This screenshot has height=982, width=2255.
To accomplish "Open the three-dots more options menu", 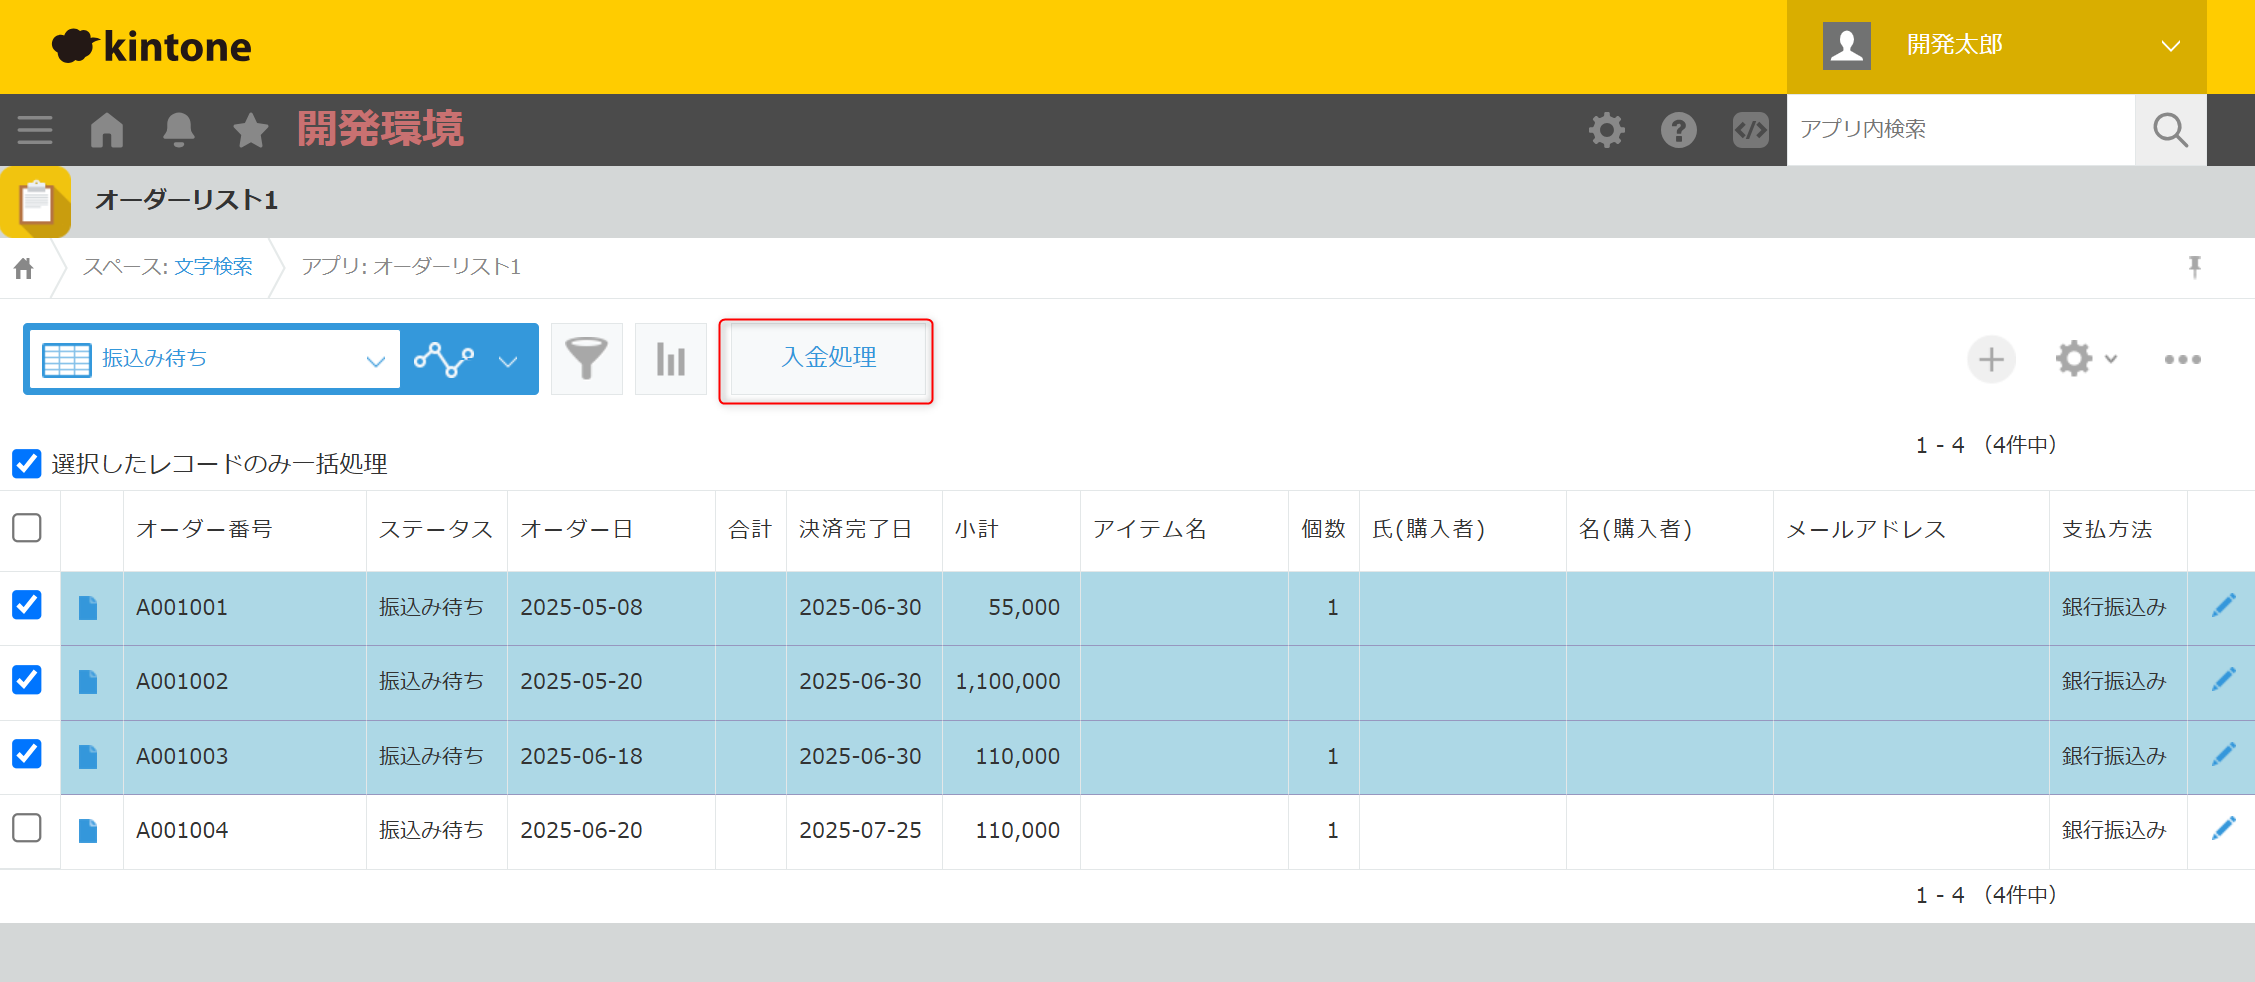I will pyautogui.click(x=2182, y=359).
